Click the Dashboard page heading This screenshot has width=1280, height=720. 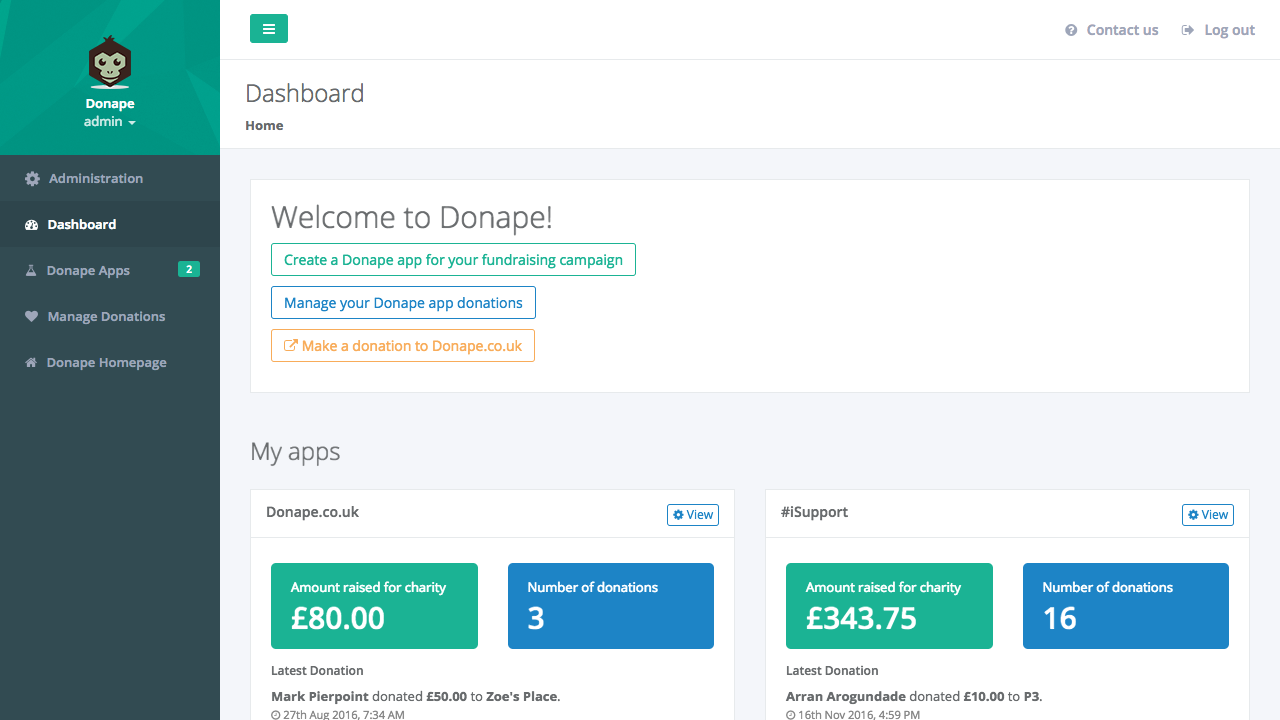pyautogui.click(x=305, y=93)
